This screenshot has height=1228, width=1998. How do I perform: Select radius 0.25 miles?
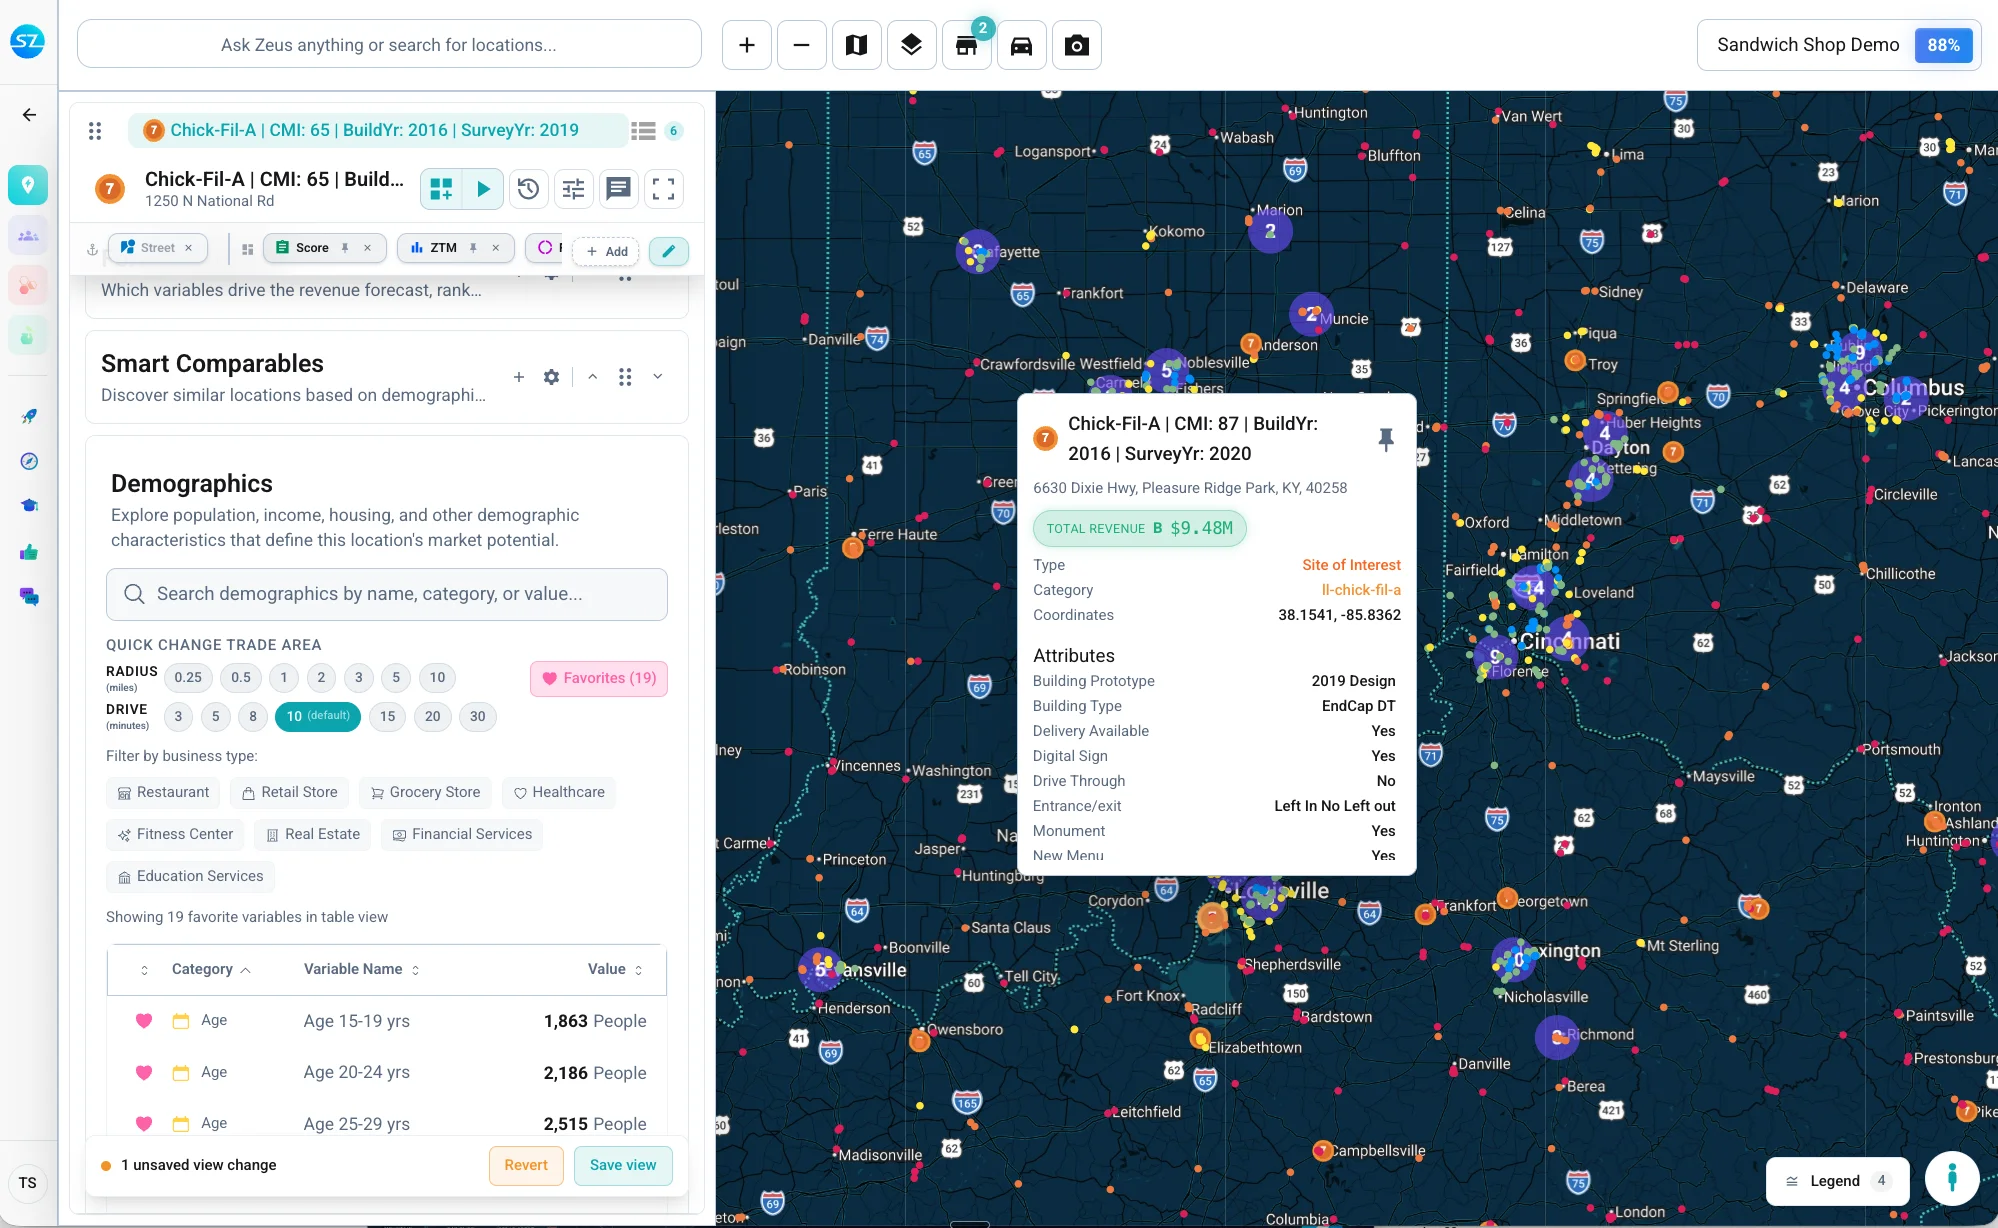[x=188, y=678]
